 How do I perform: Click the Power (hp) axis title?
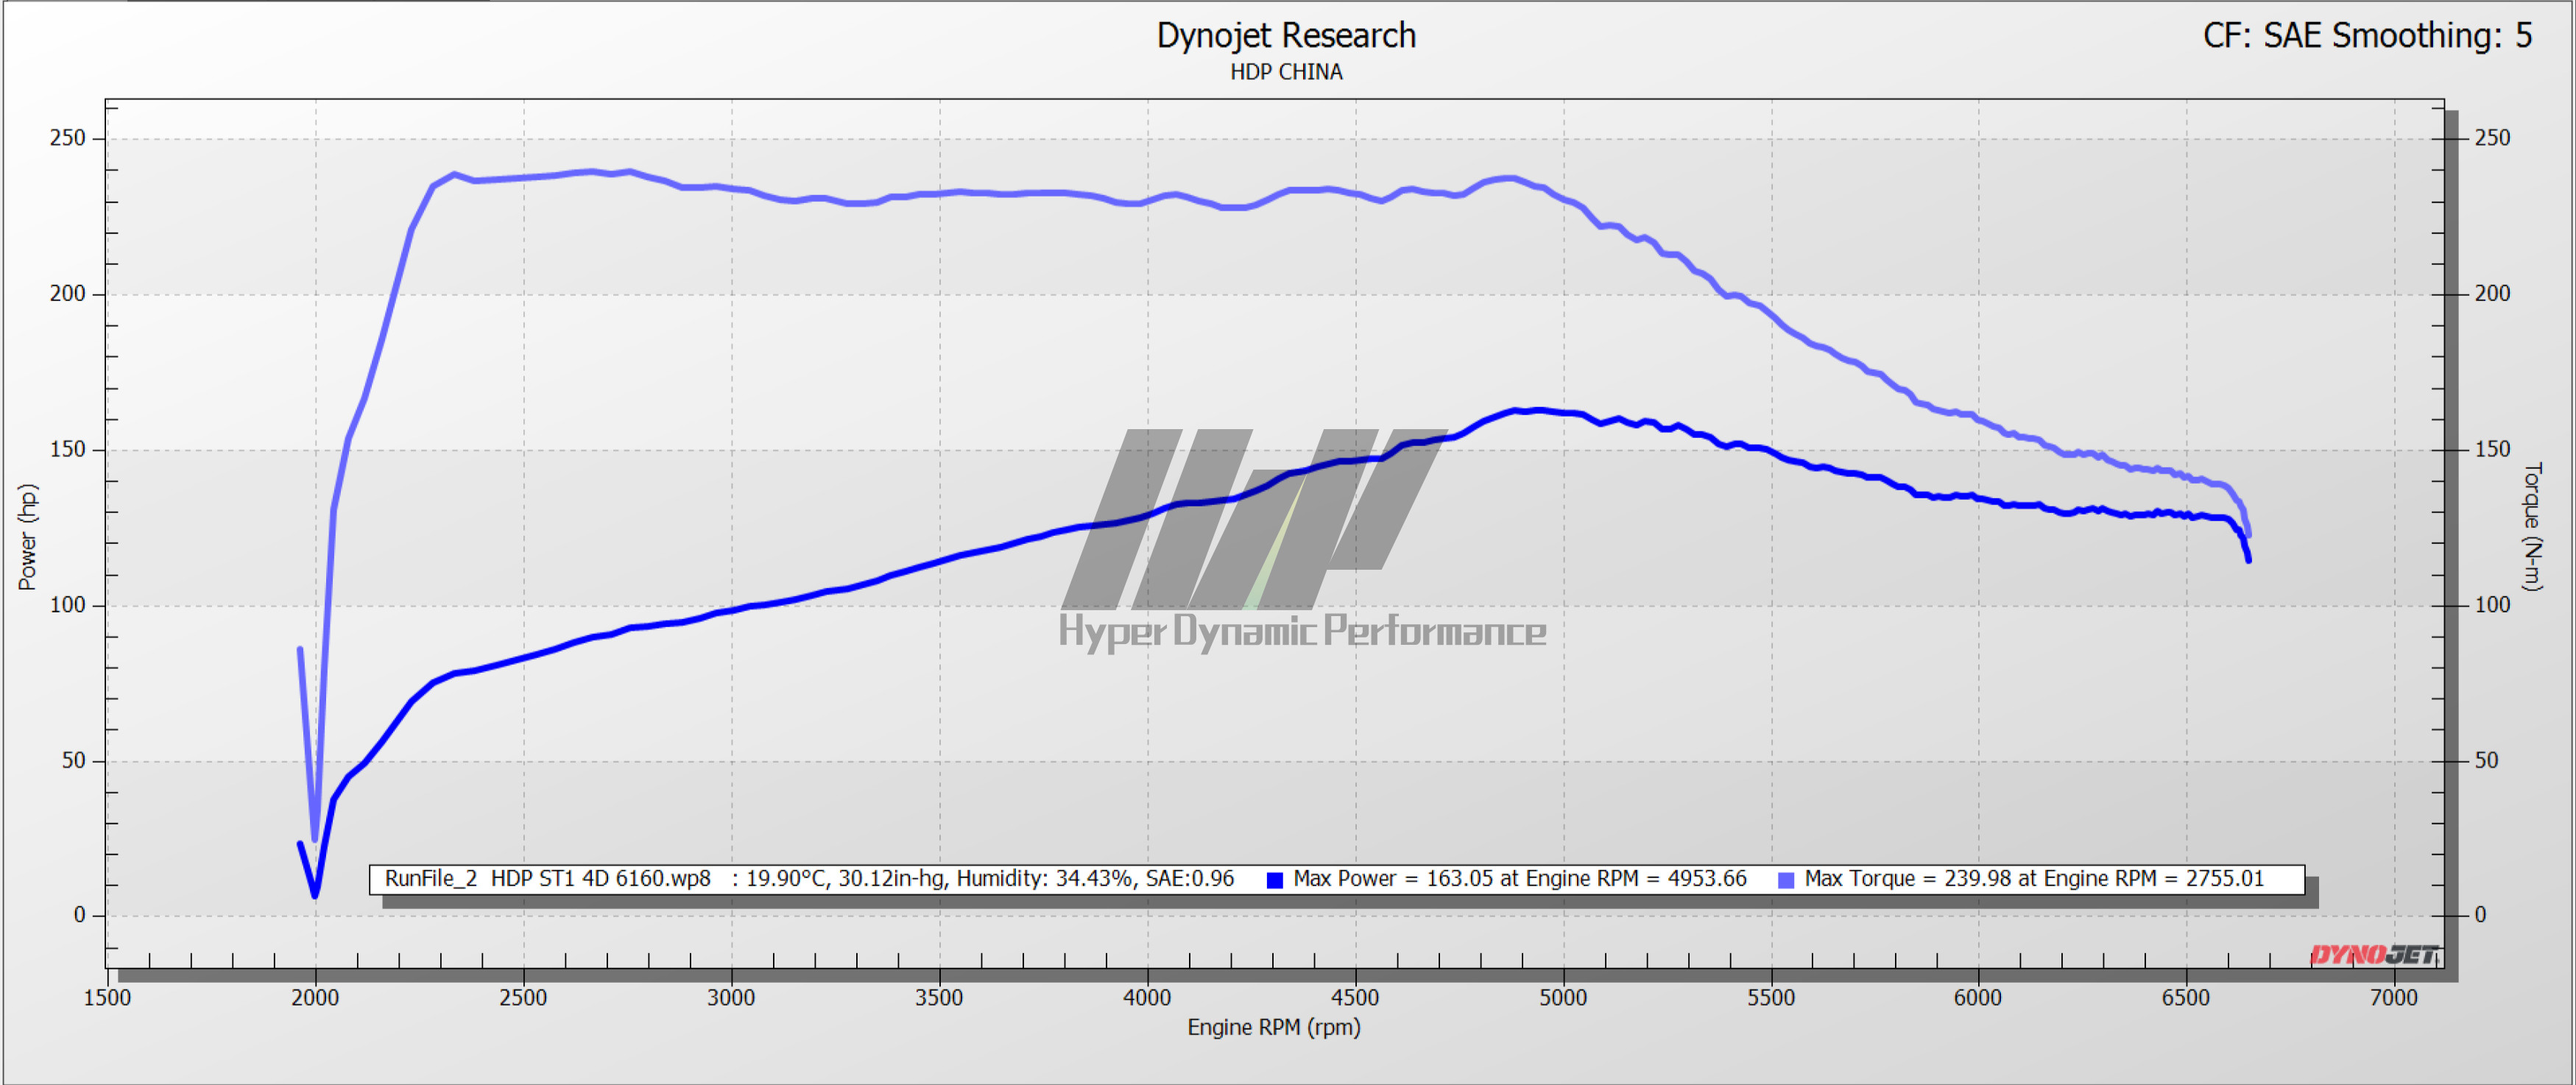(x=27, y=537)
